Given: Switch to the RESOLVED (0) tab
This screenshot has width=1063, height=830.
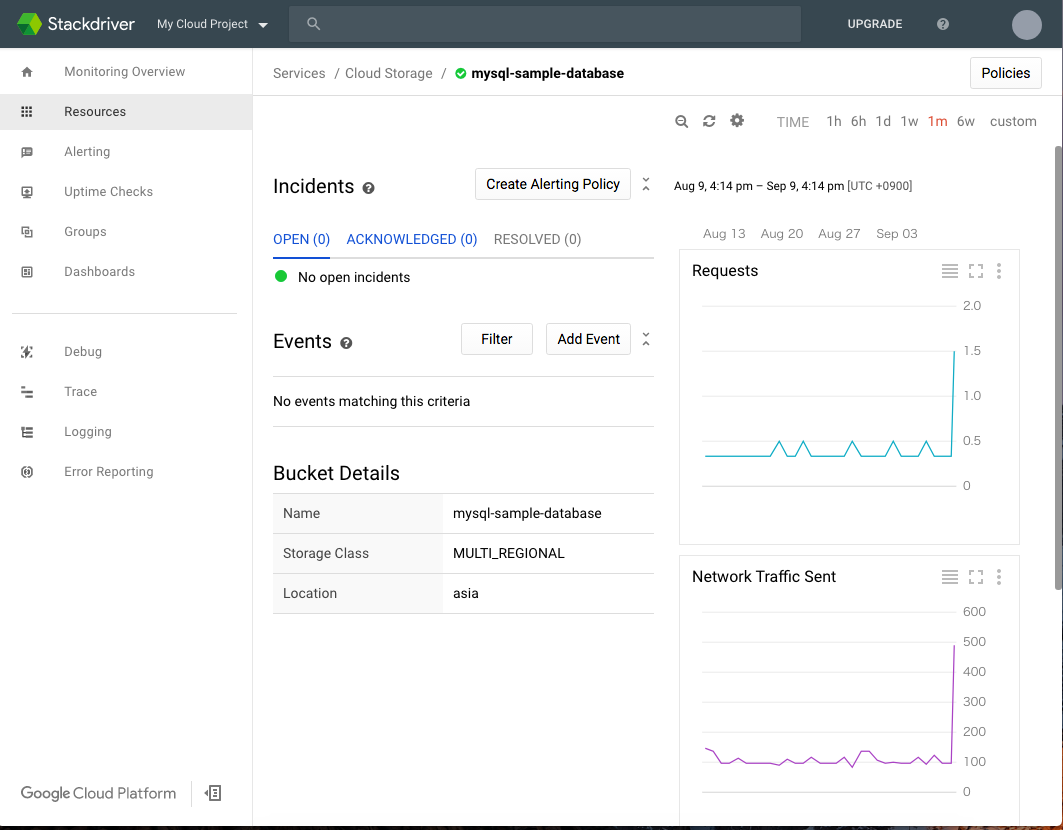Looking at the screenshot, I should [538, 239].
